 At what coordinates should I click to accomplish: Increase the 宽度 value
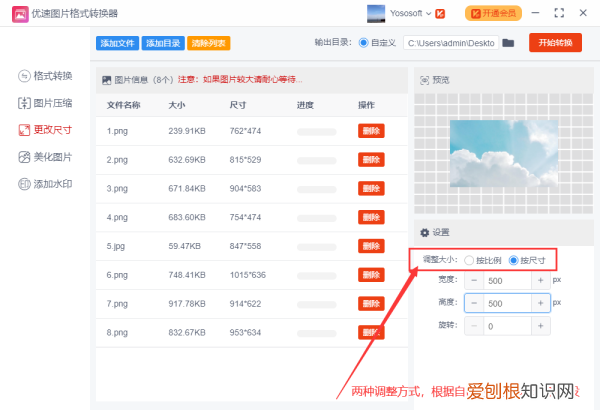click(541, 281)
